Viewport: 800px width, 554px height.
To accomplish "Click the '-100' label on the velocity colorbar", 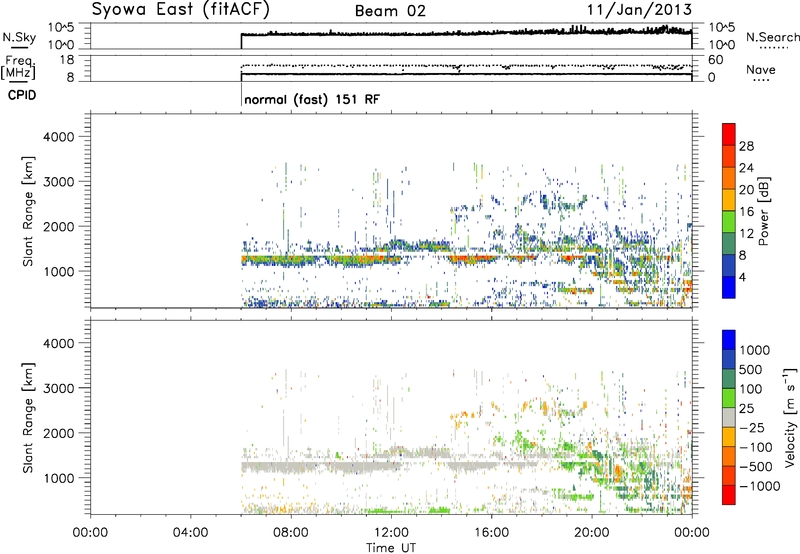I will click(x=756, y=447).
